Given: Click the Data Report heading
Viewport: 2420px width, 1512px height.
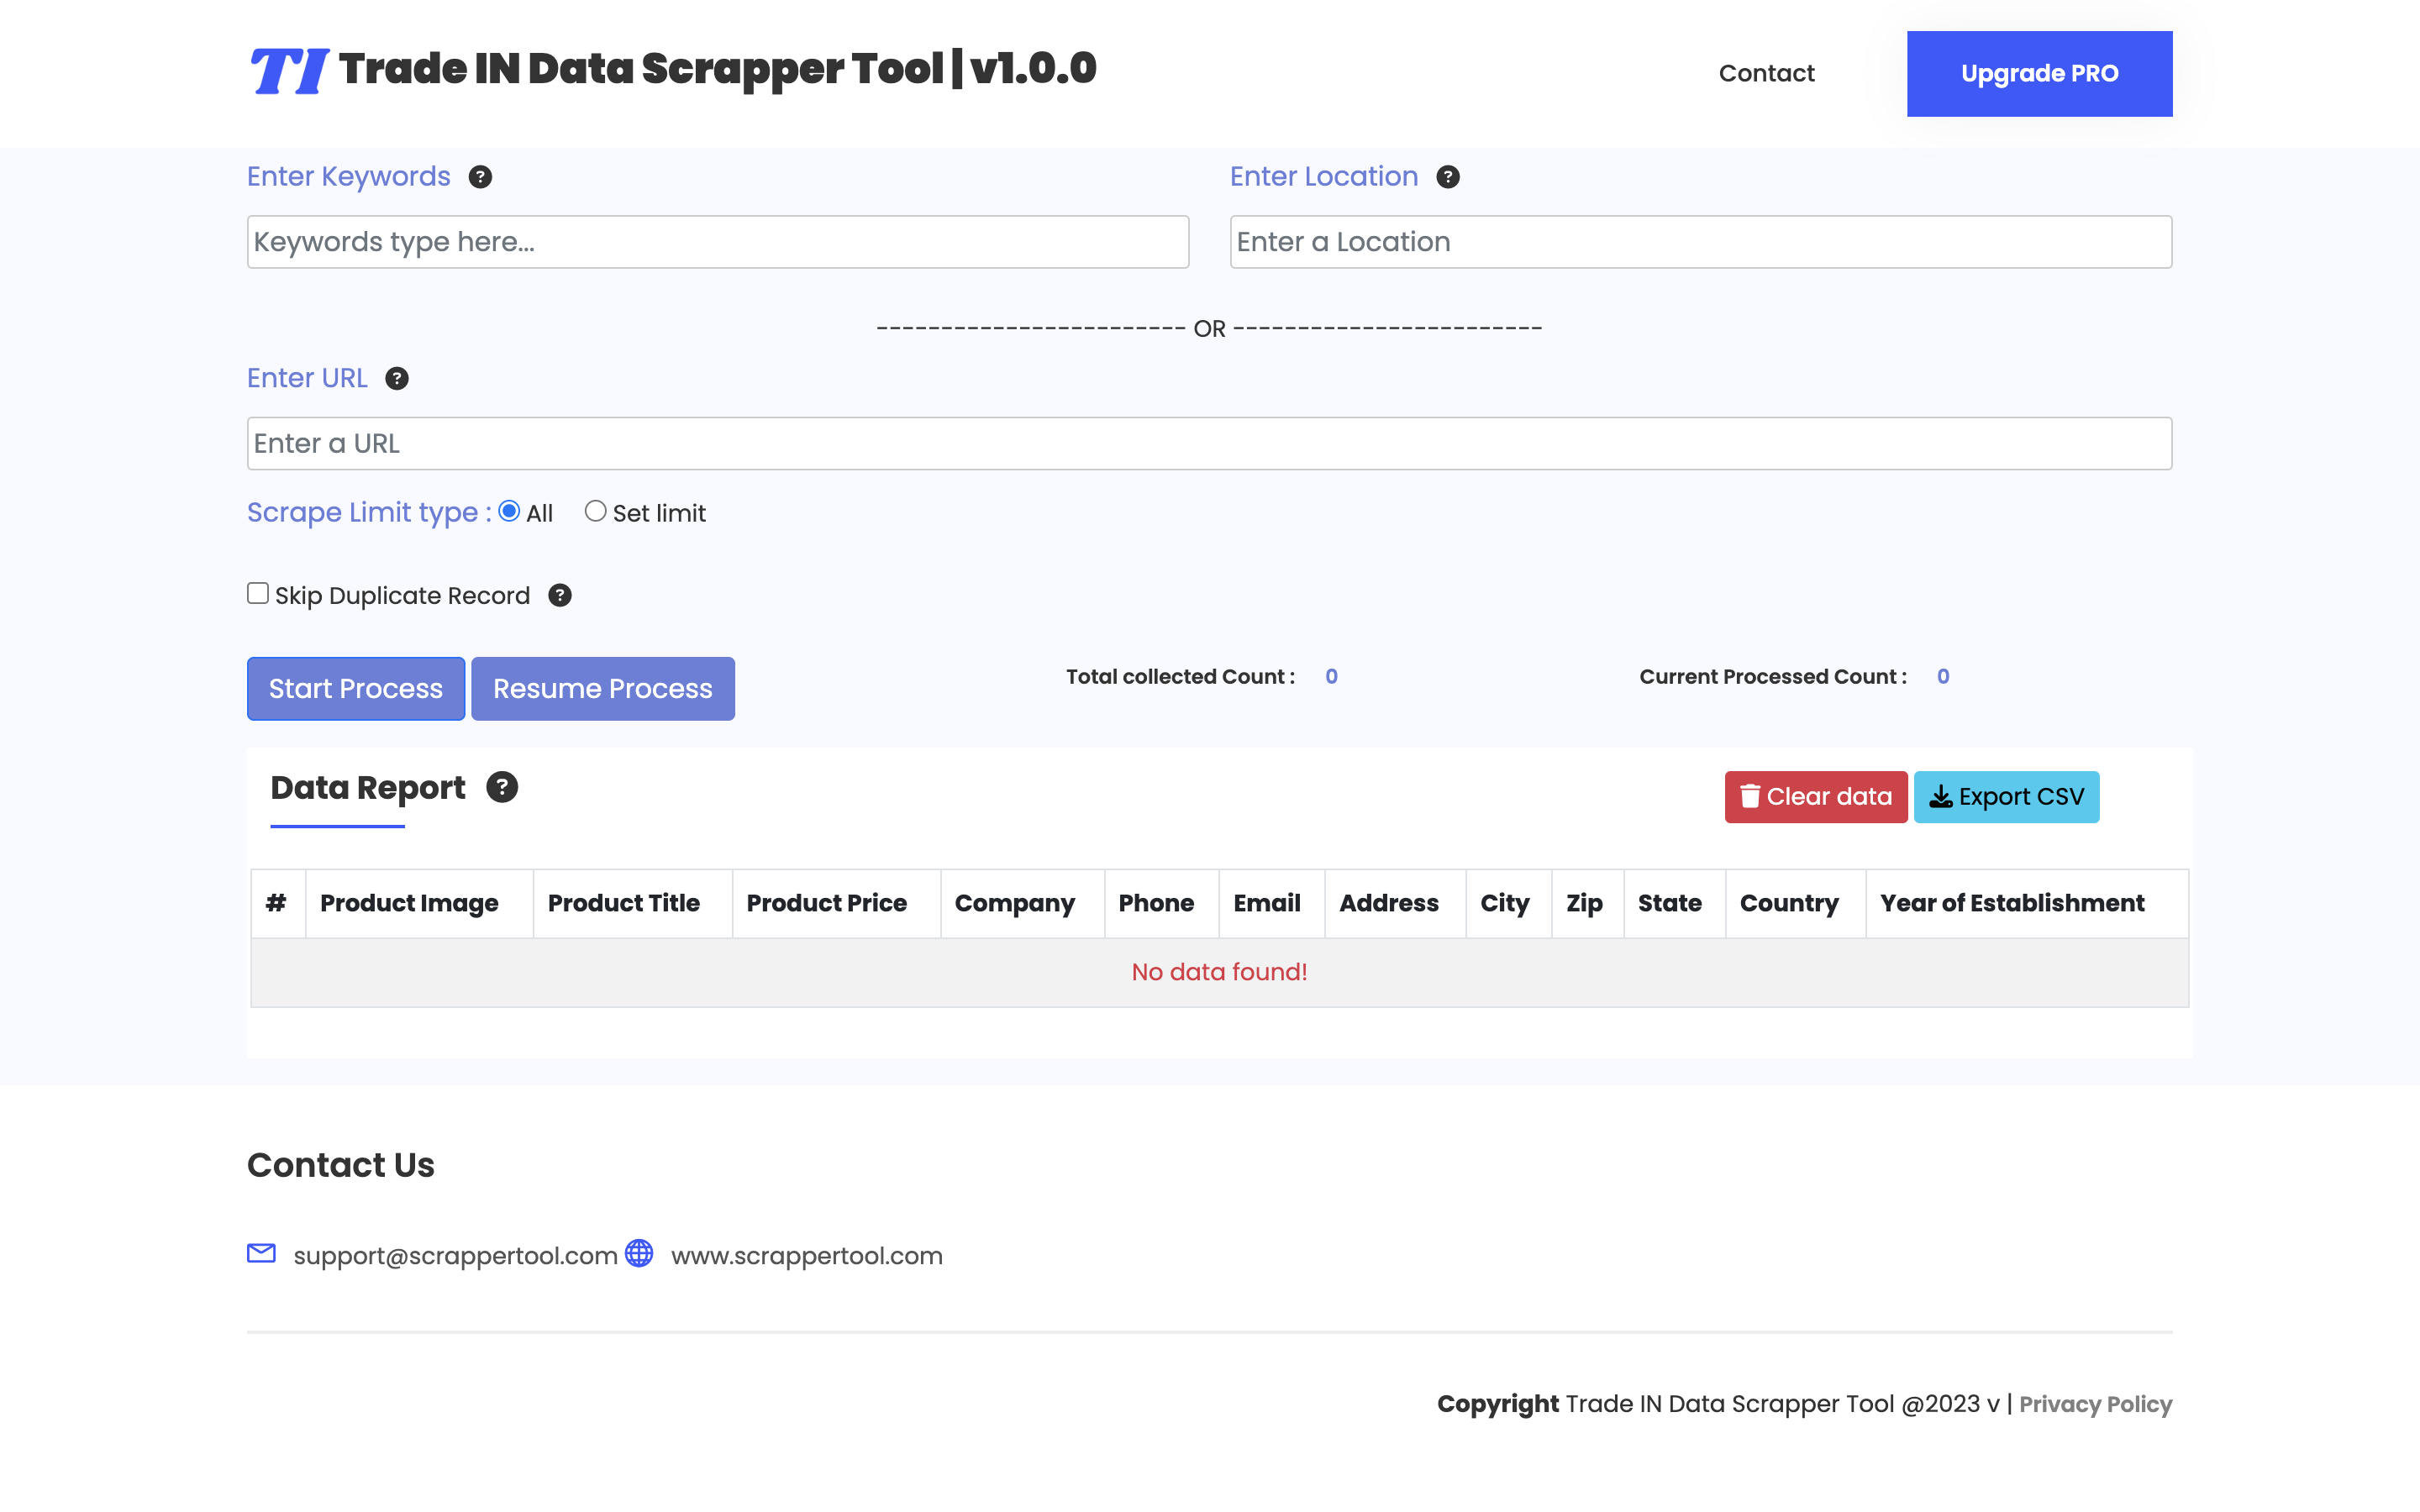Looking at the screenshot, I should [368, 788].
